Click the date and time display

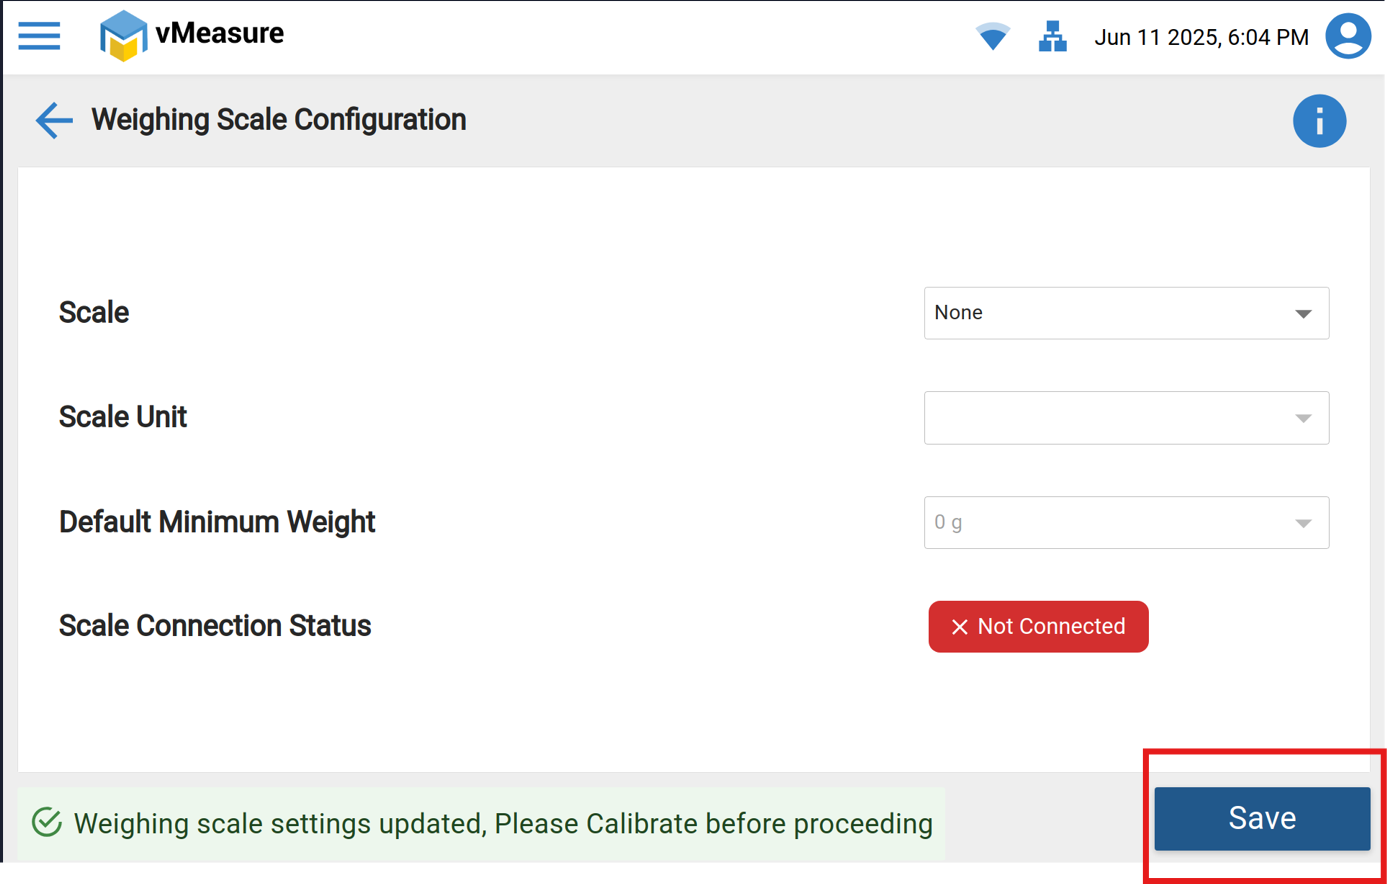pyautogui.click(x=1201, y=38)
